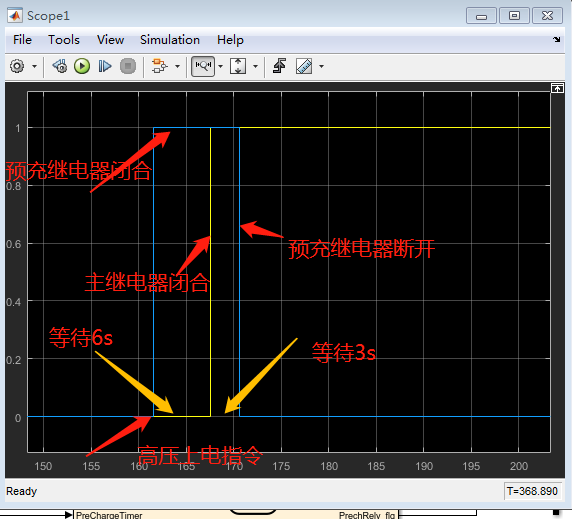Open the Help menu

[230, 40]
